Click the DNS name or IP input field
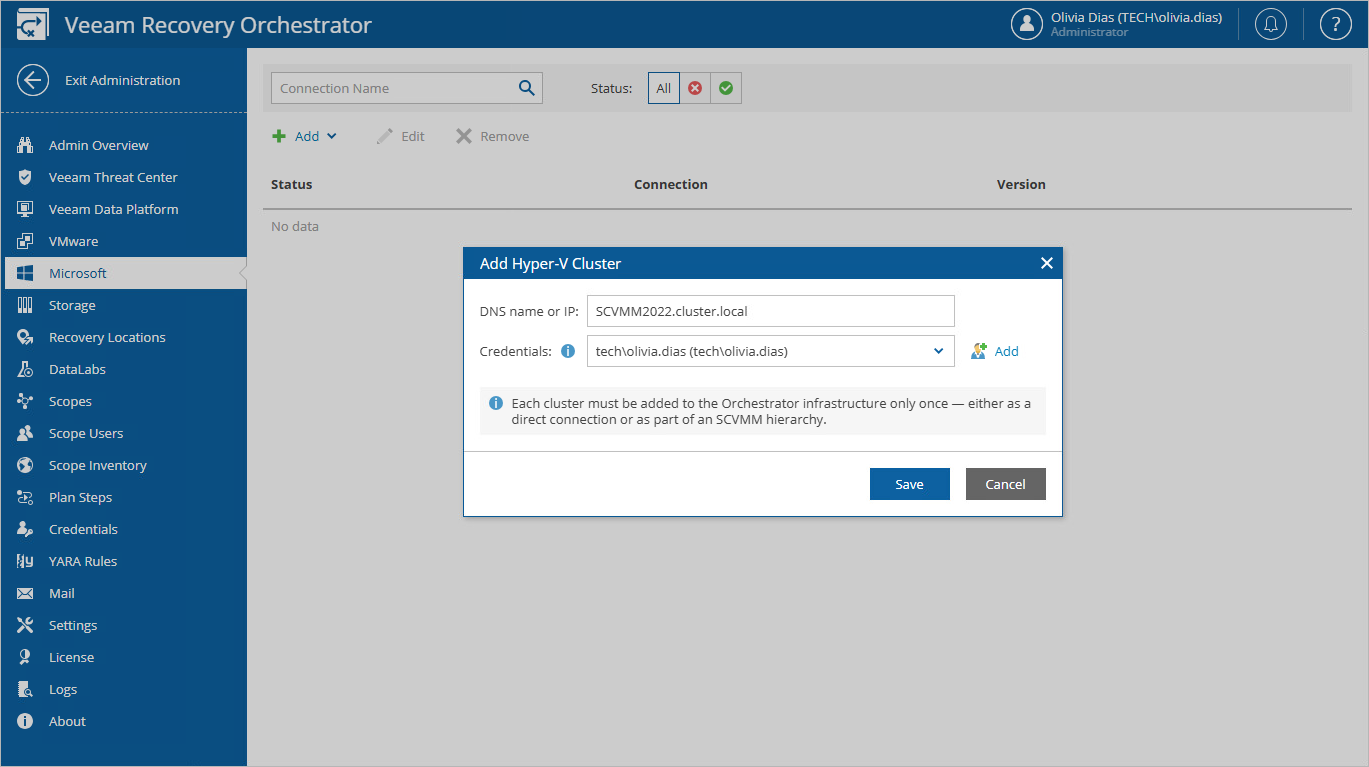 tap(769, 311)
